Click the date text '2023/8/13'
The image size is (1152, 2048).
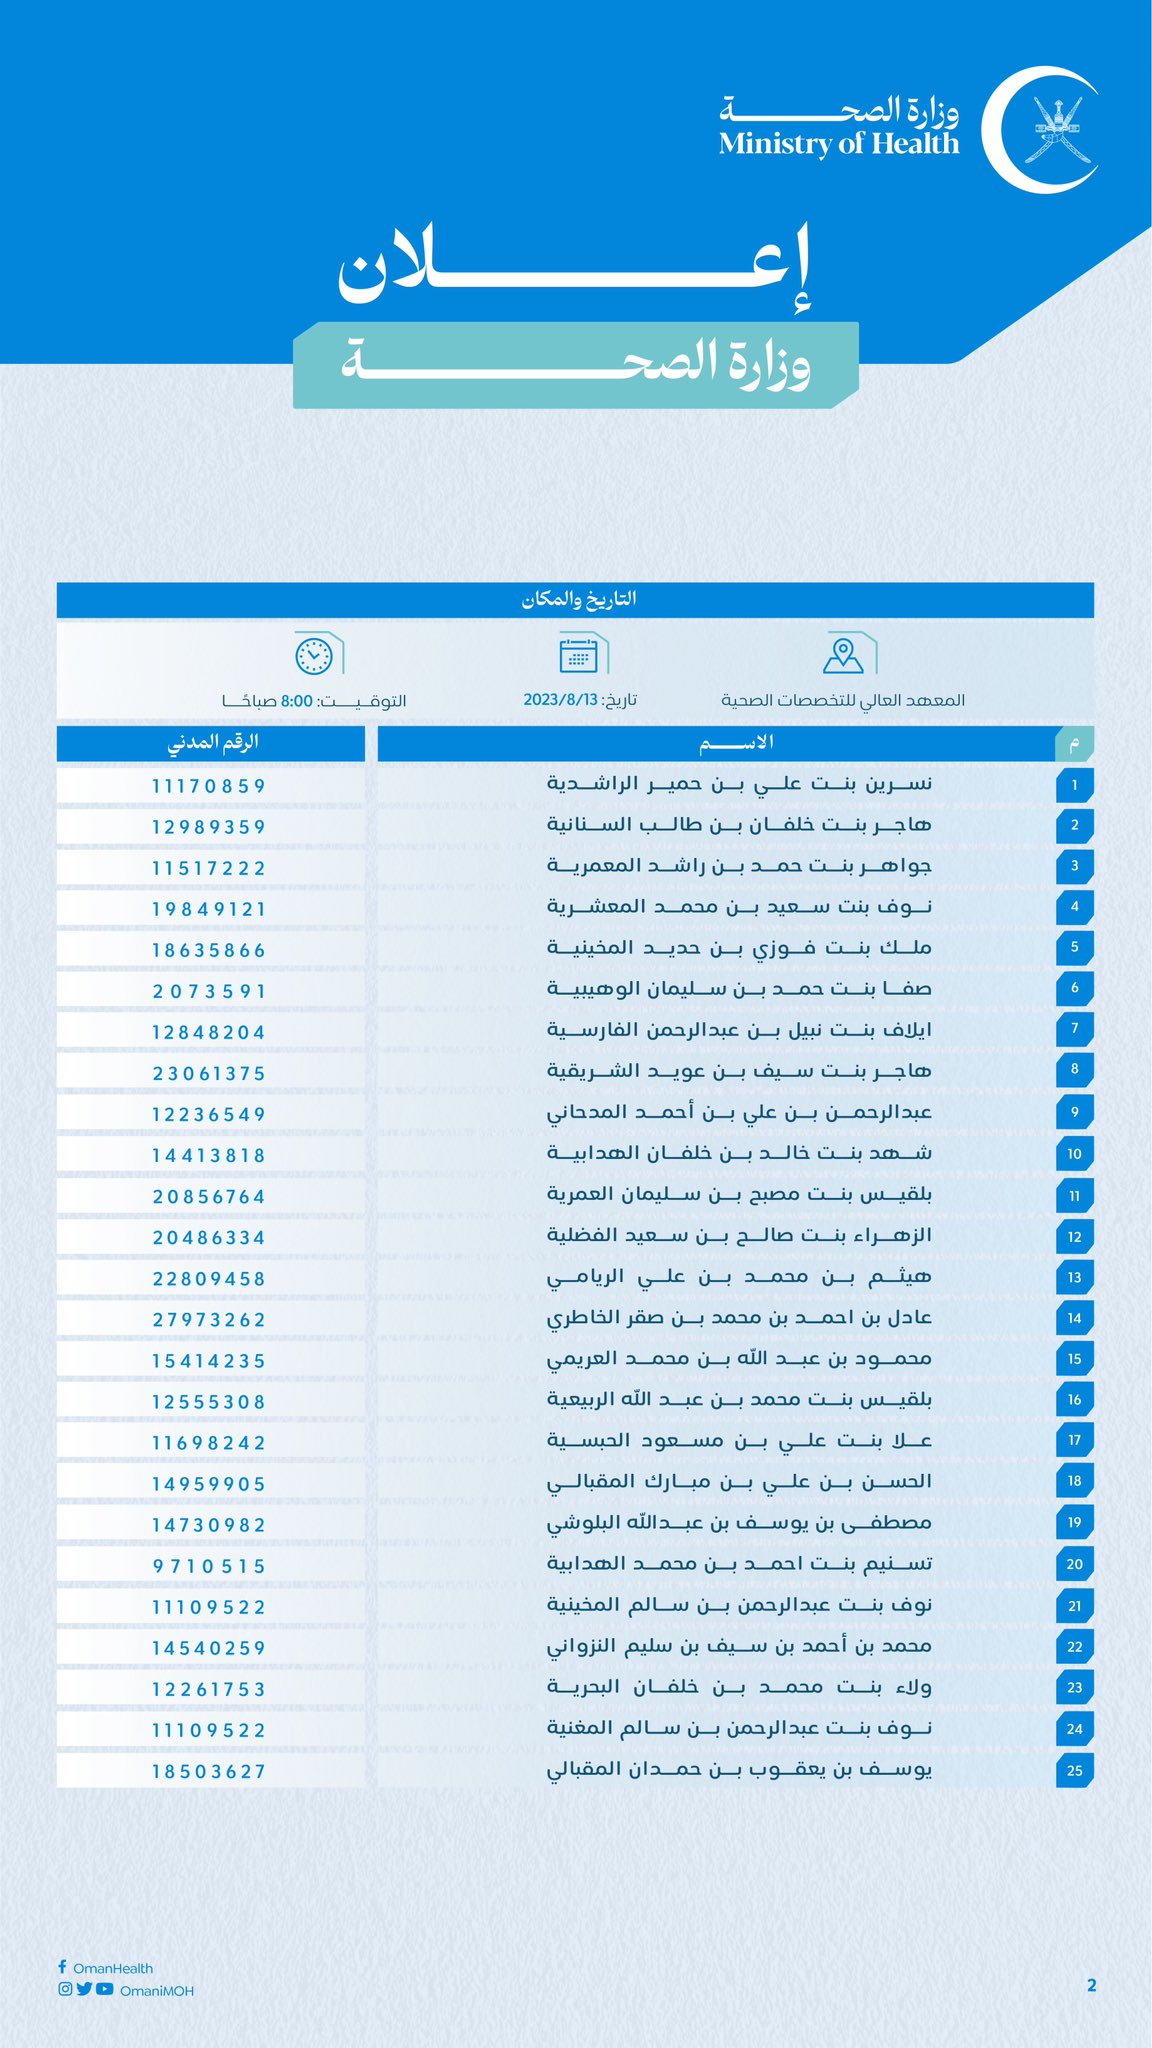click(x=560, y=700)
